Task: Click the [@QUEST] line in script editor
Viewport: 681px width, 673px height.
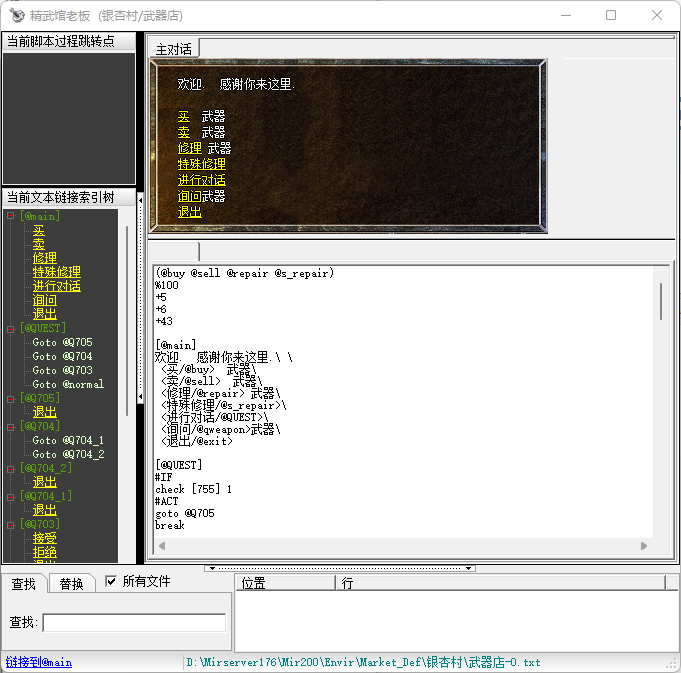Action: click(x=179, y=465)
